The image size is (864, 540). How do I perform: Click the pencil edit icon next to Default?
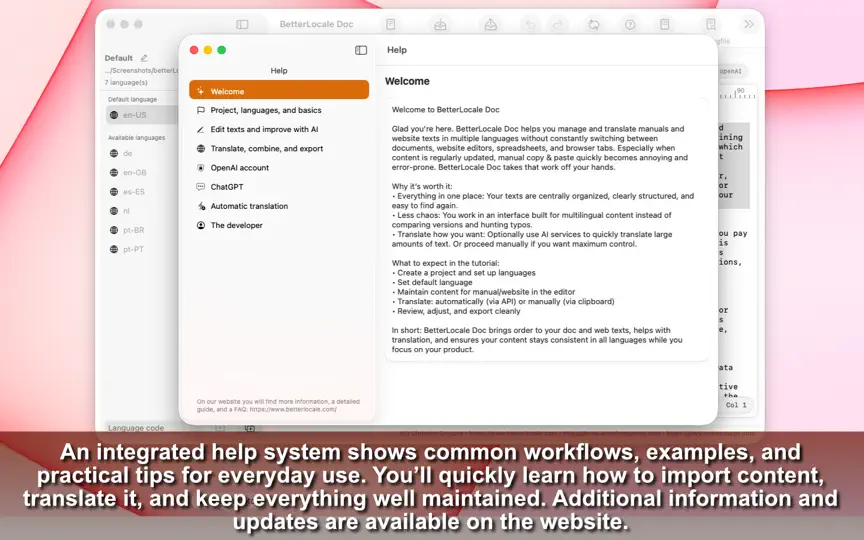tap(144, 58)
